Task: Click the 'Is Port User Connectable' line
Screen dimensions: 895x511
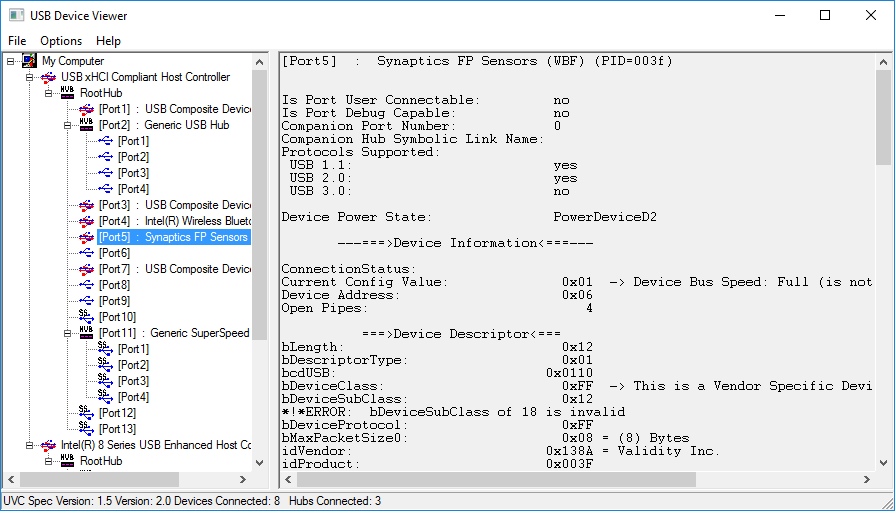Action: [x=426, y=100]
